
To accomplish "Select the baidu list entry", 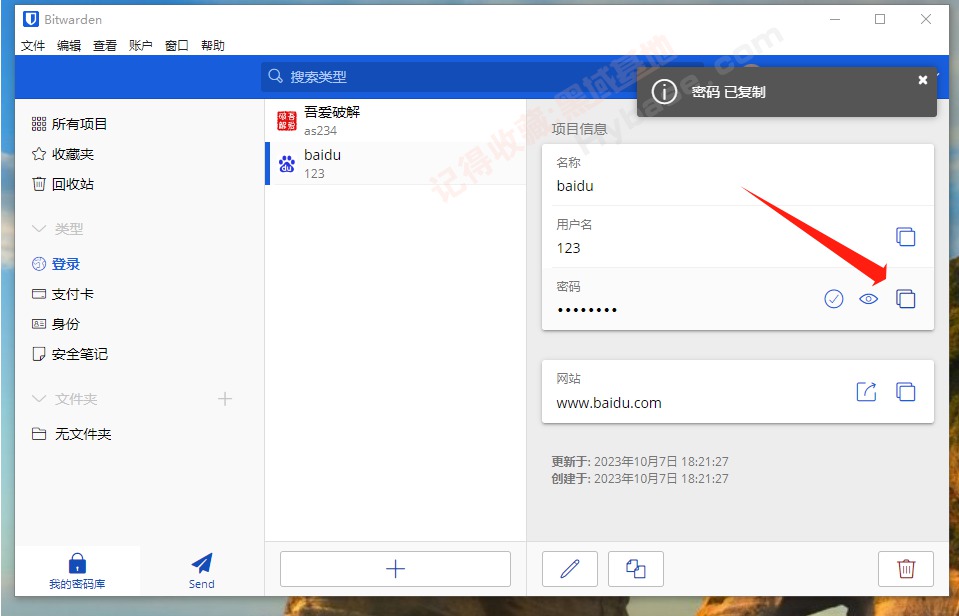I will click(396, 163).
